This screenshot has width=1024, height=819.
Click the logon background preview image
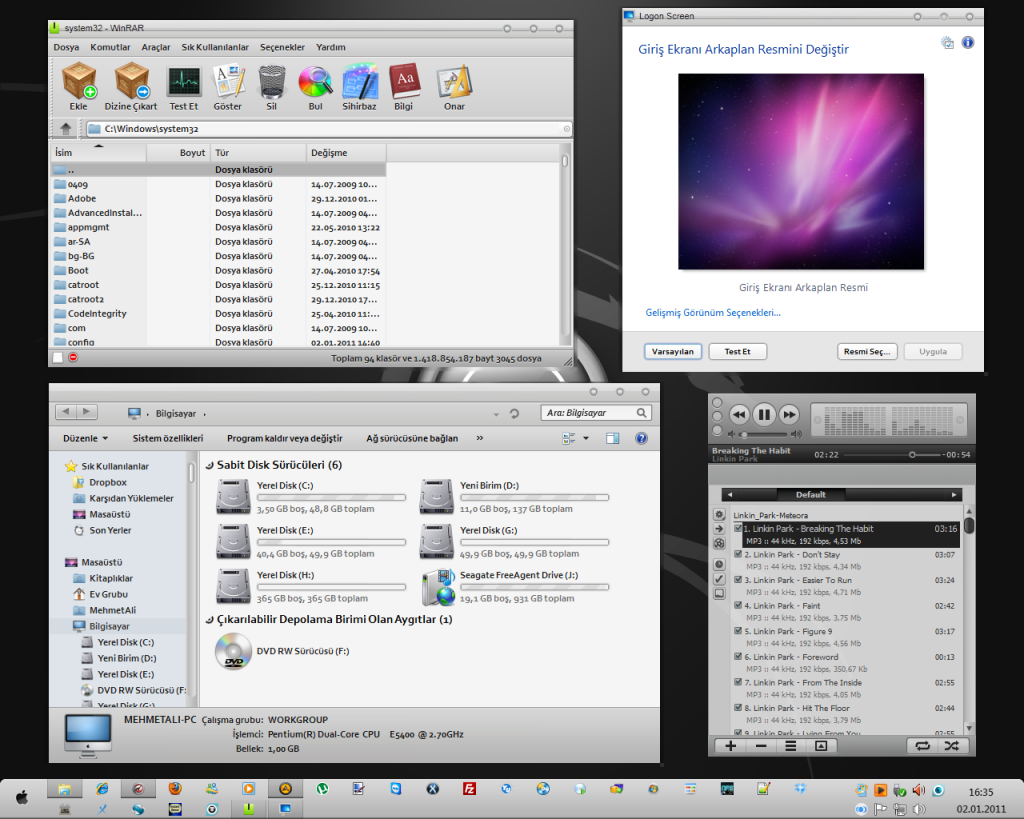click(x=801, y=171)
